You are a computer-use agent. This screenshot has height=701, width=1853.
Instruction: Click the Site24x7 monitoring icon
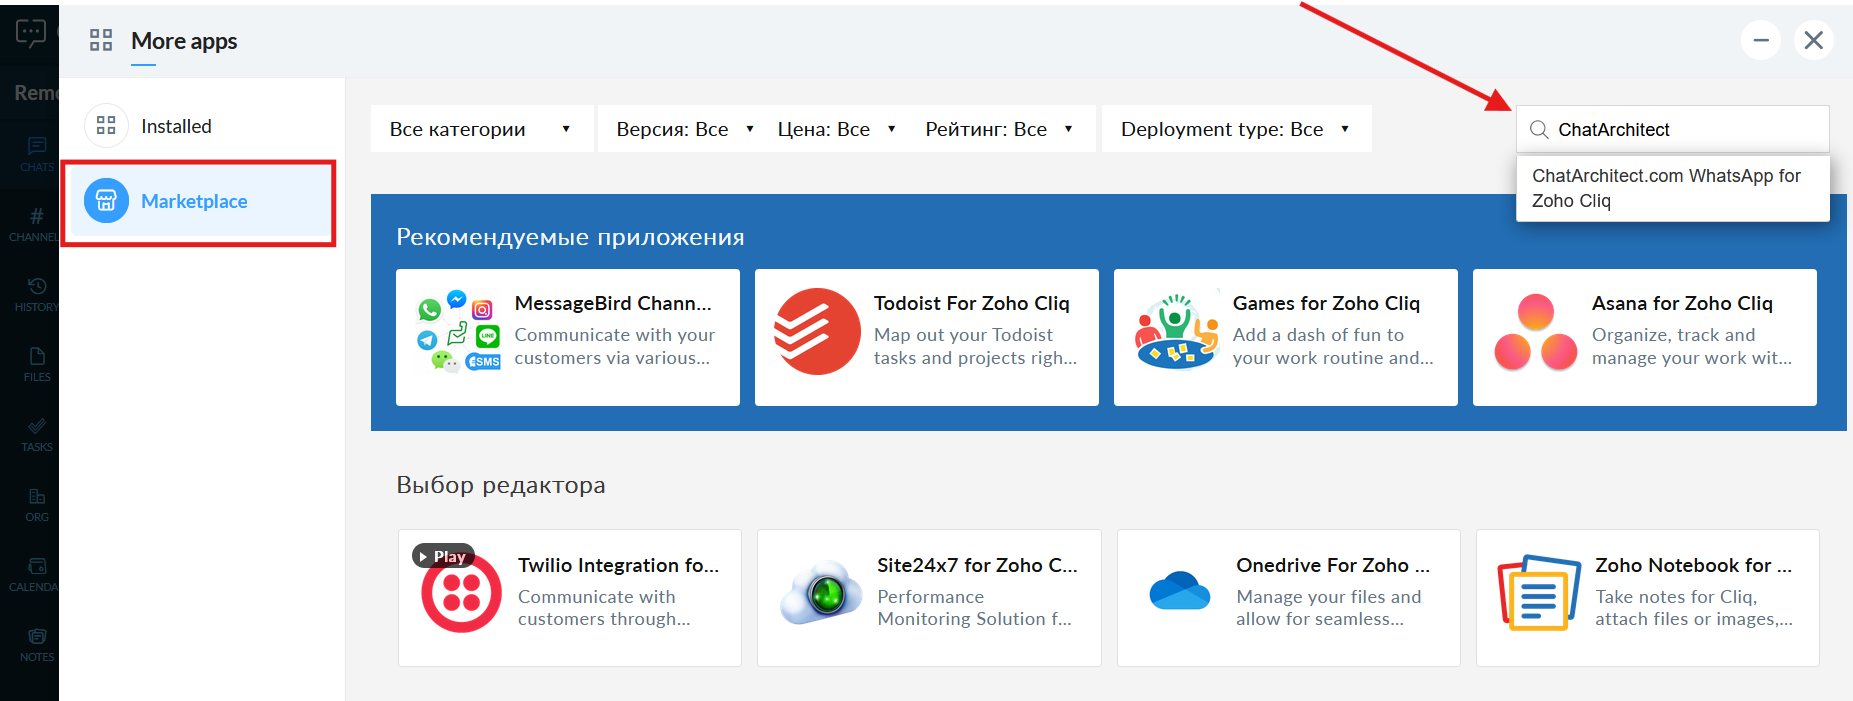click(x=821, y=593)
